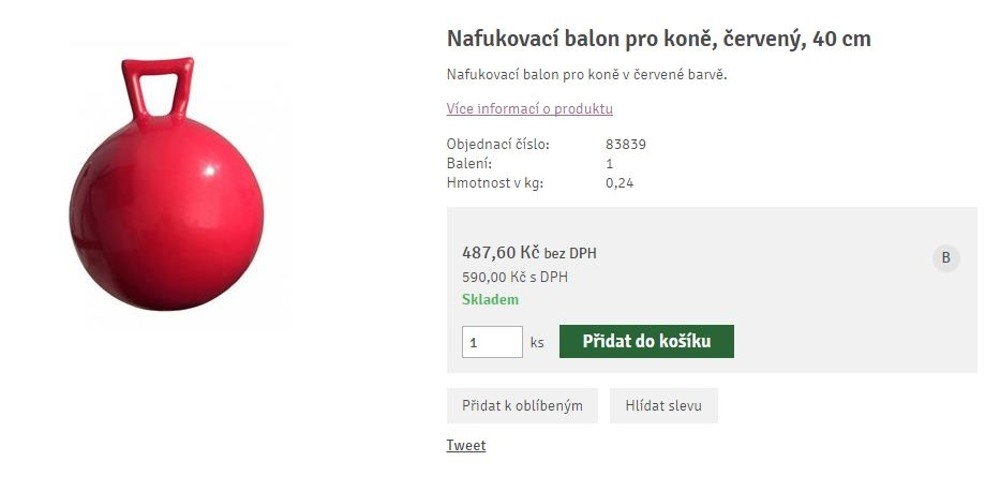Open the Tweet share link
The height and width of the screenshot is (491, 1000).
pos(466,446)
